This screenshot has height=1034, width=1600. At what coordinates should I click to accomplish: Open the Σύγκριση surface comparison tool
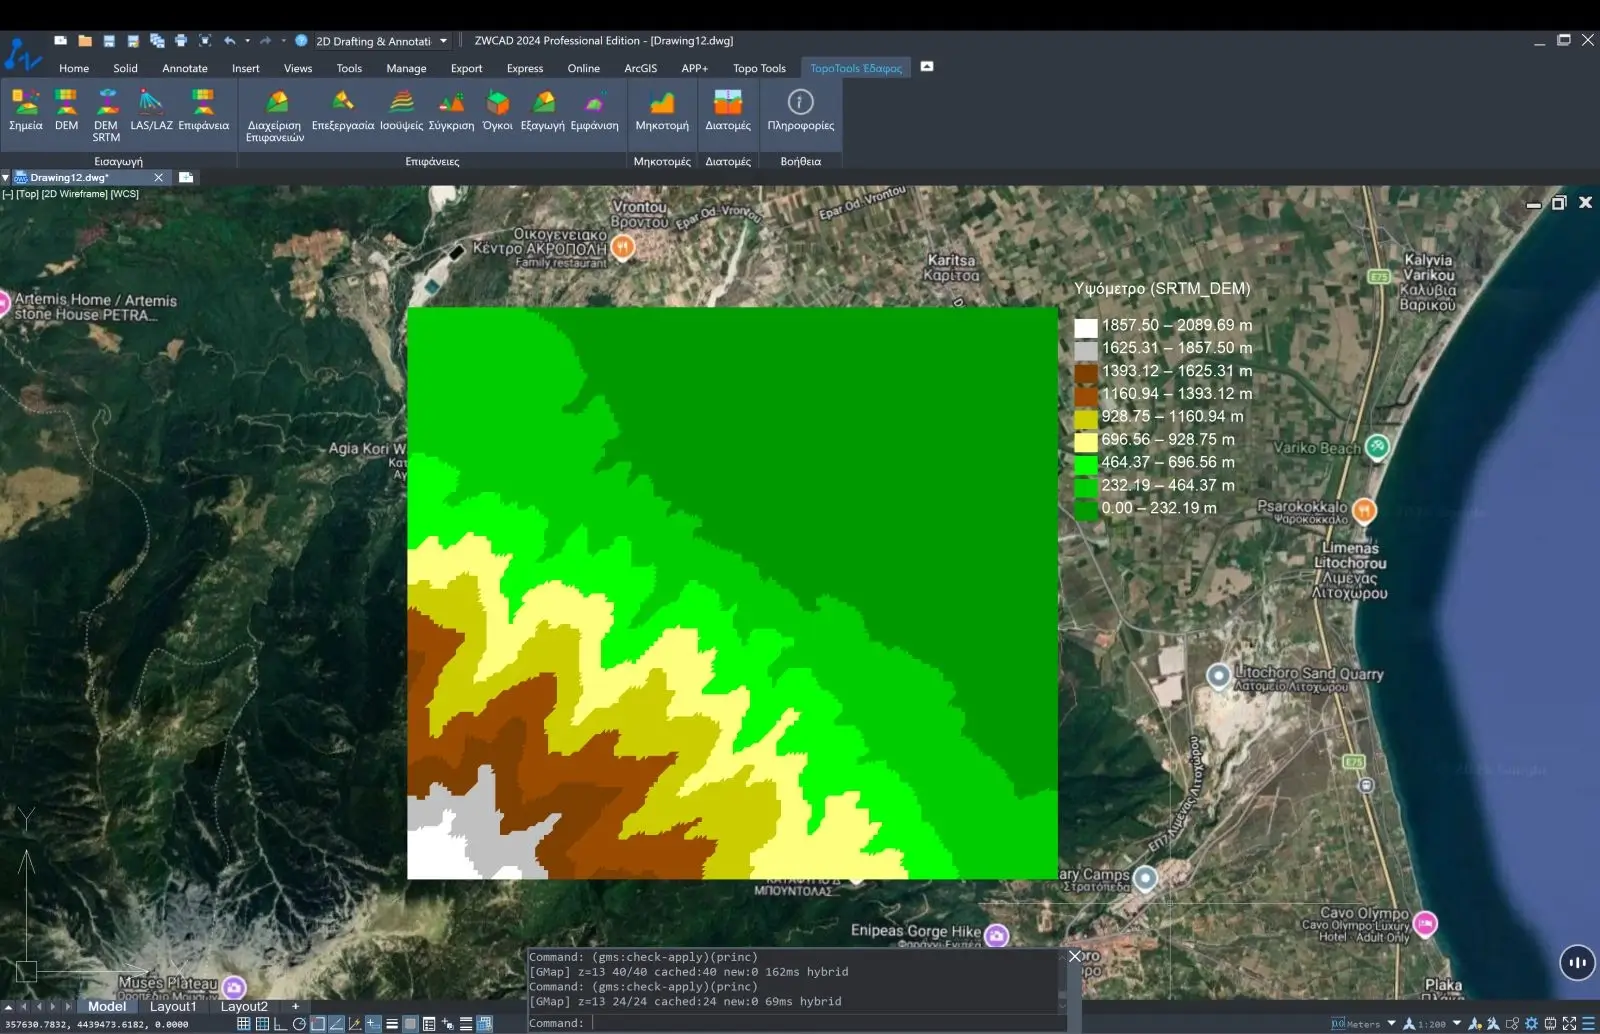(451, 110)
